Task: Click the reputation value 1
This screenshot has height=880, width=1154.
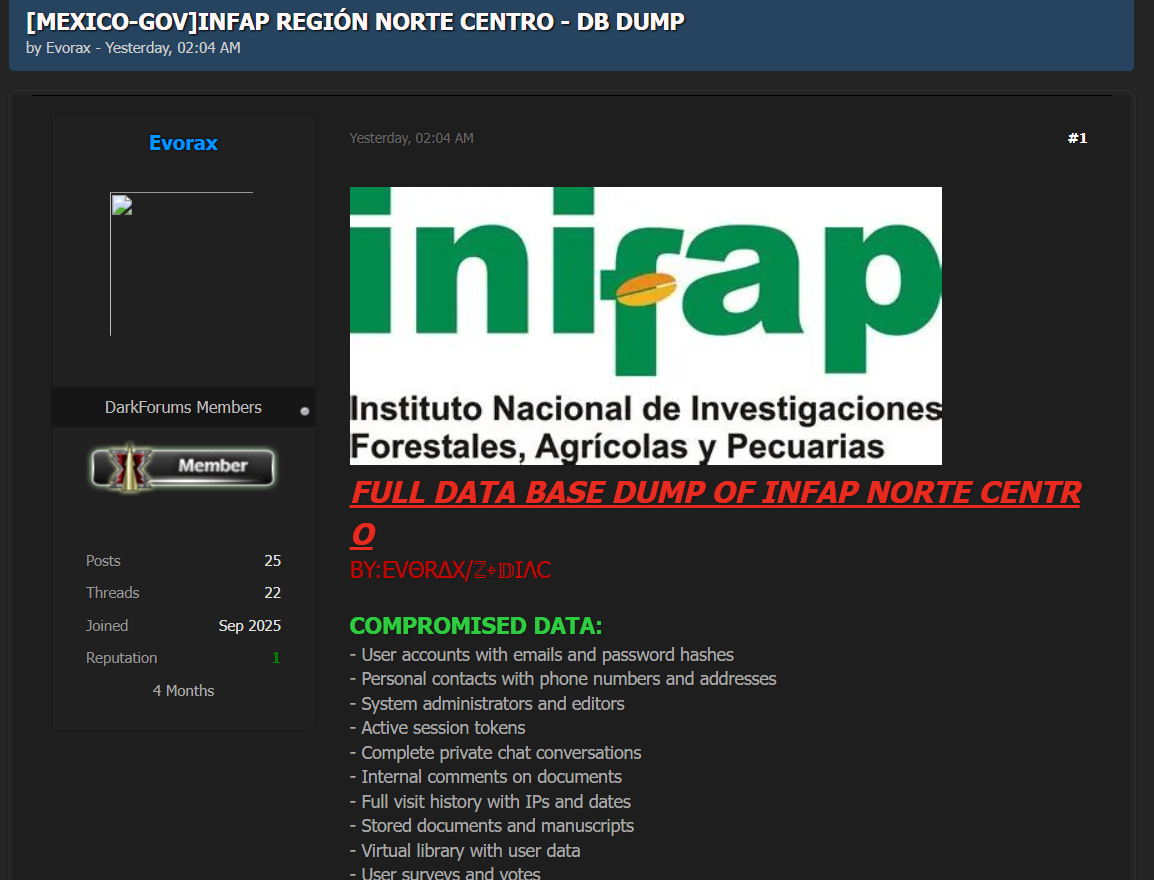Action: pyautogui.click(x=276, y=658)
